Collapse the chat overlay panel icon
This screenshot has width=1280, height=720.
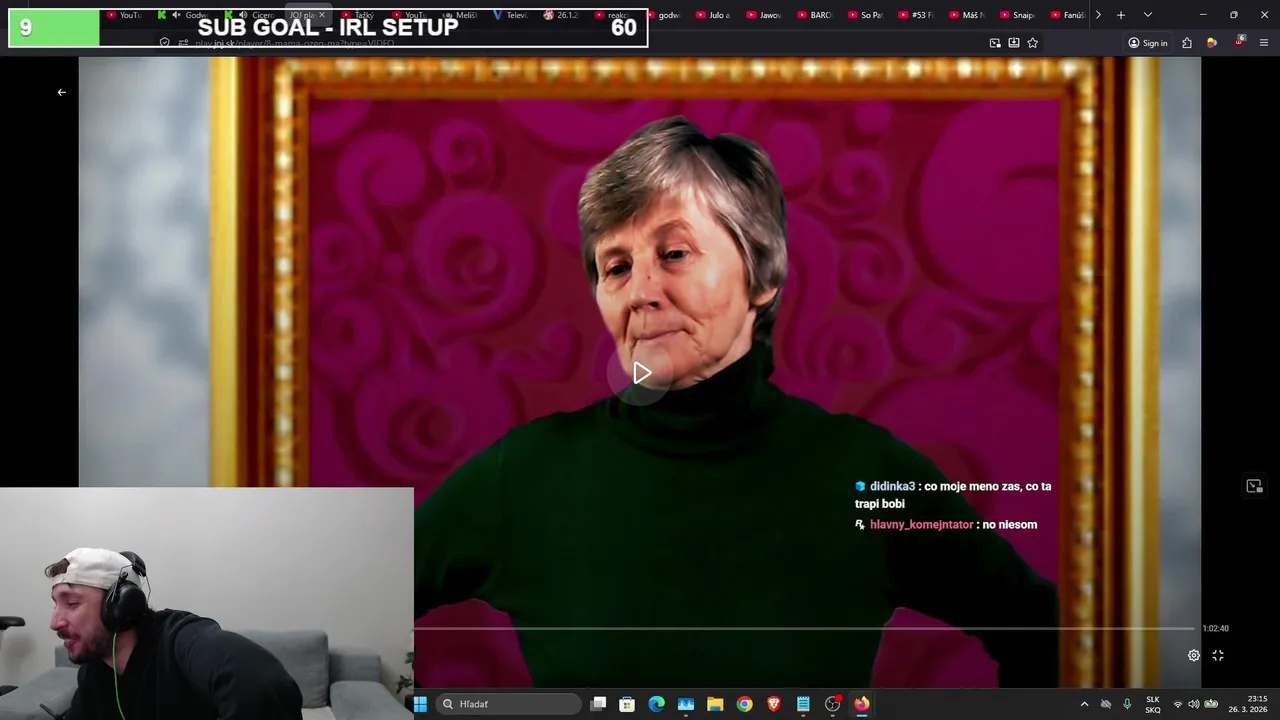click(1254, 486)
